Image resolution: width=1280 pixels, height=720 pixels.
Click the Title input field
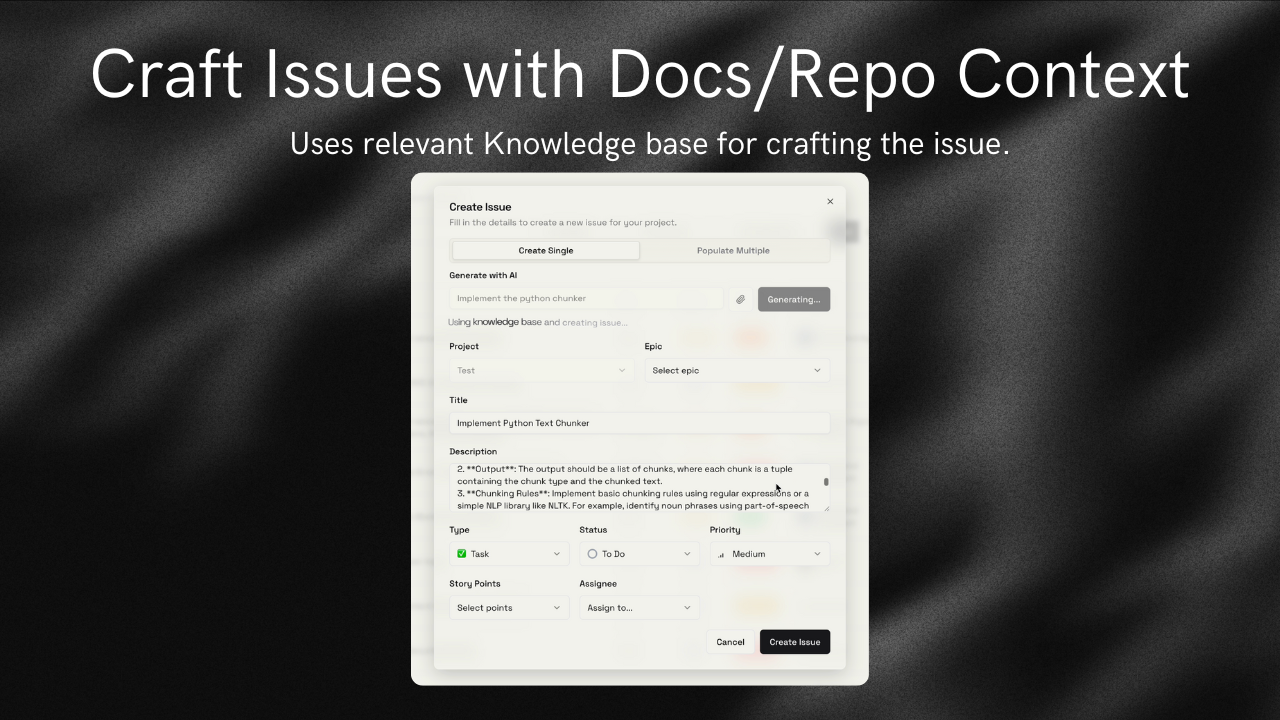pos(639,423)
